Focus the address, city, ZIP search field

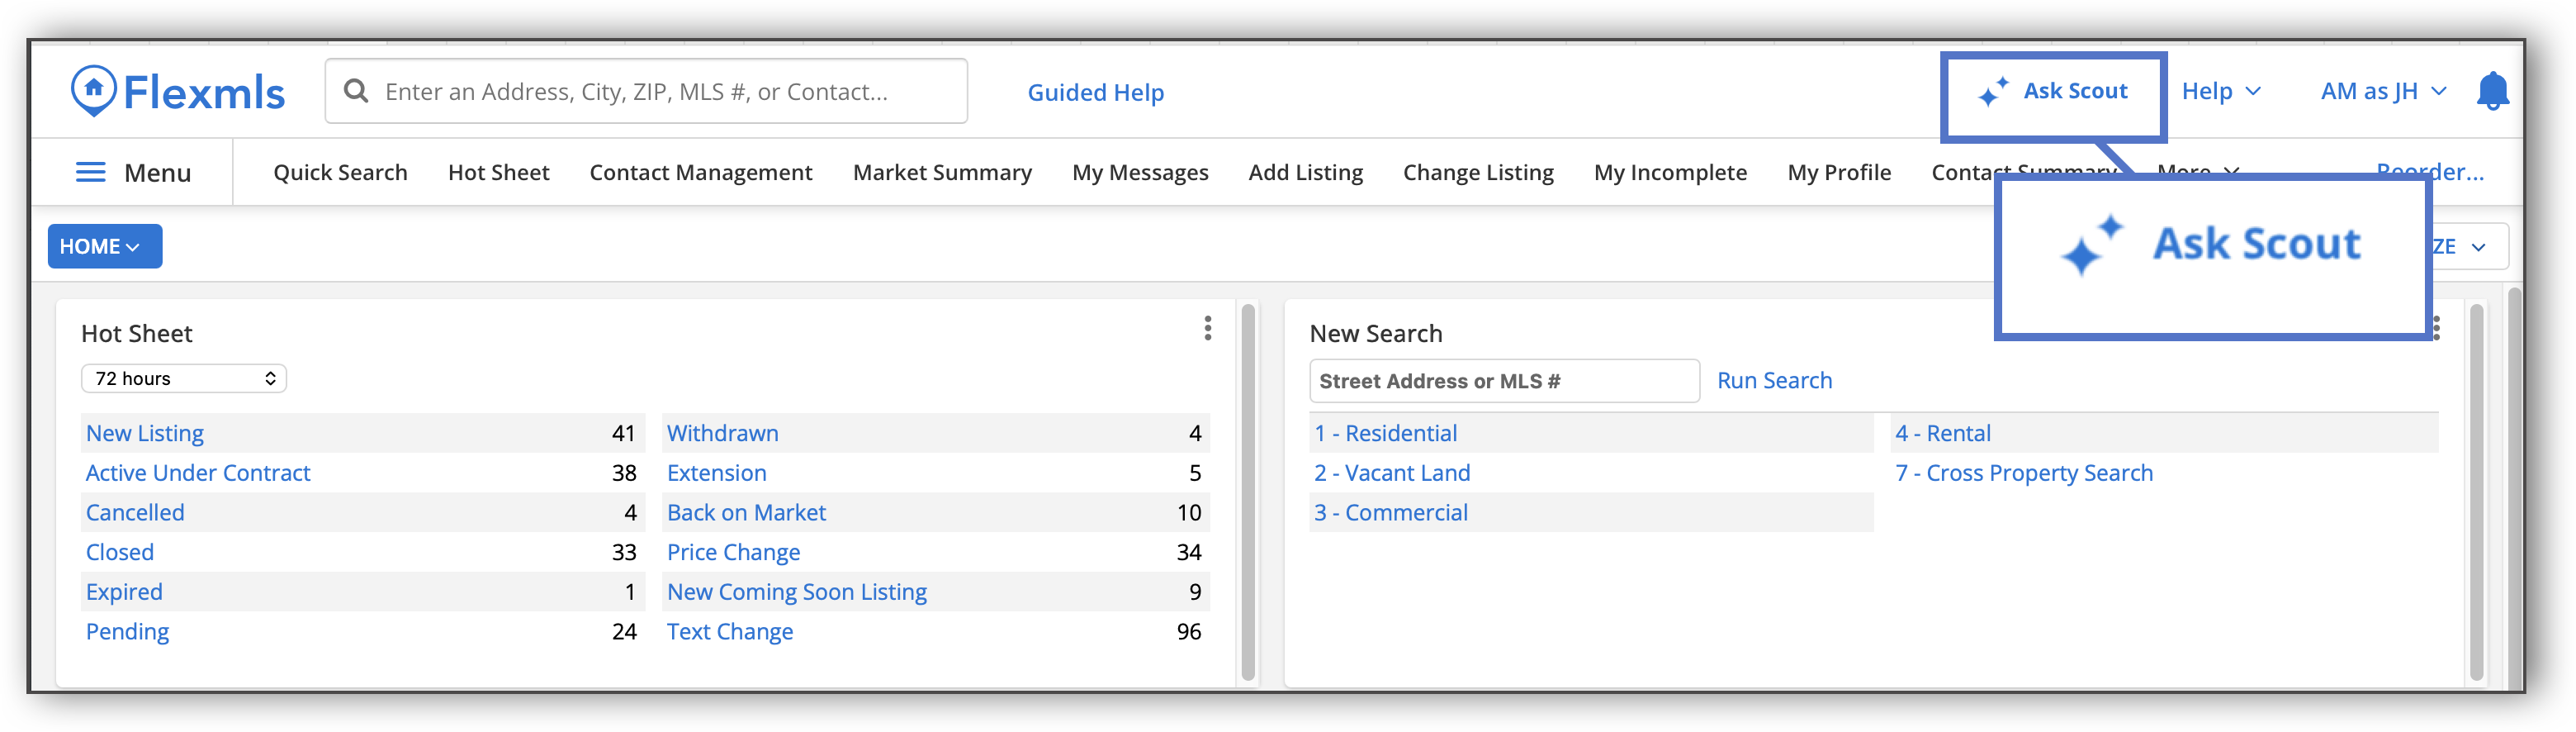point(646,91)
